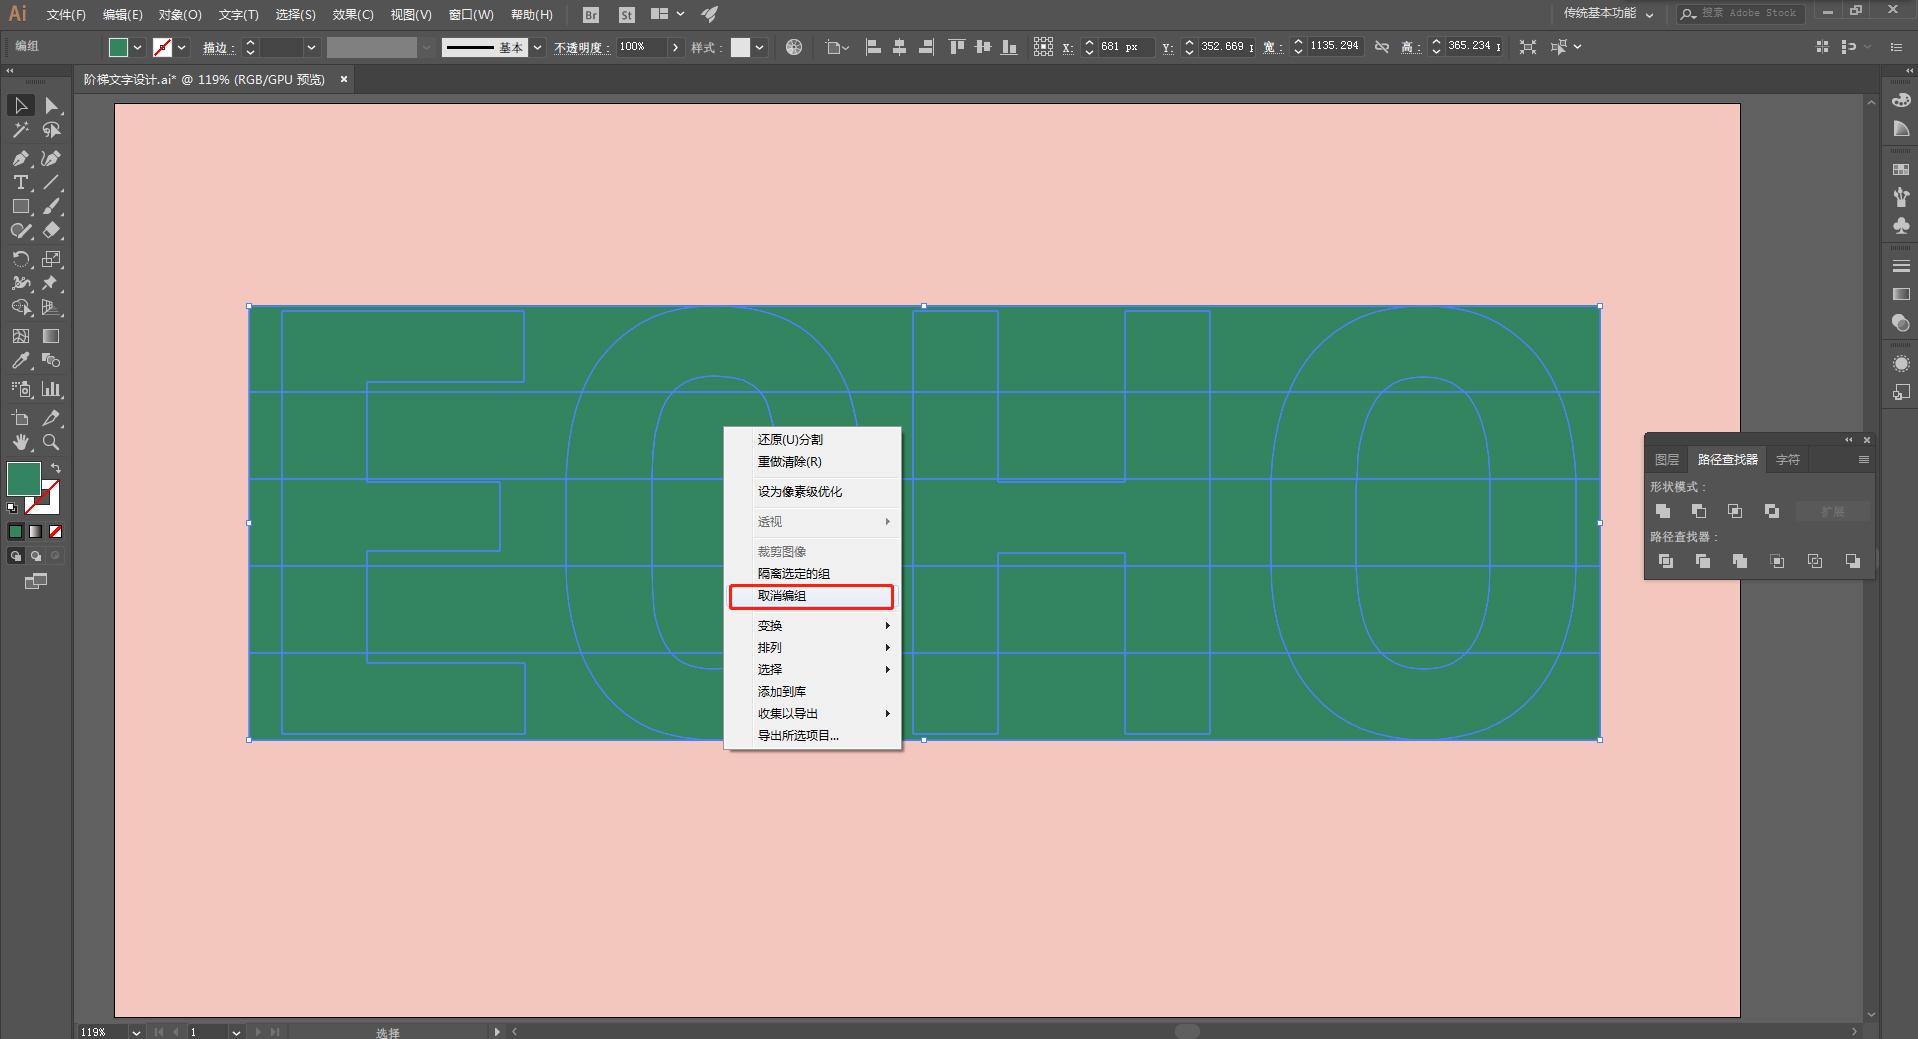Viewport: 1918px width, 1039px height.
Task: Click the 描边 label link
Action: coord(218,48)
